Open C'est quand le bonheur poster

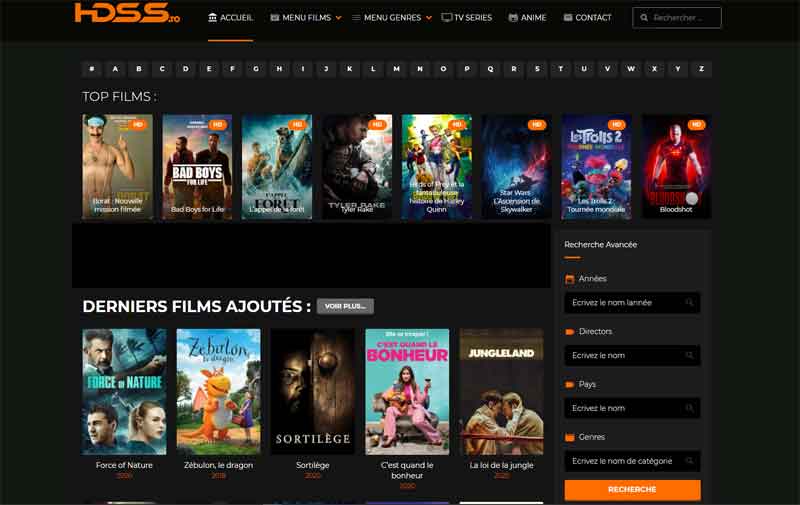(x=407, y=391)
